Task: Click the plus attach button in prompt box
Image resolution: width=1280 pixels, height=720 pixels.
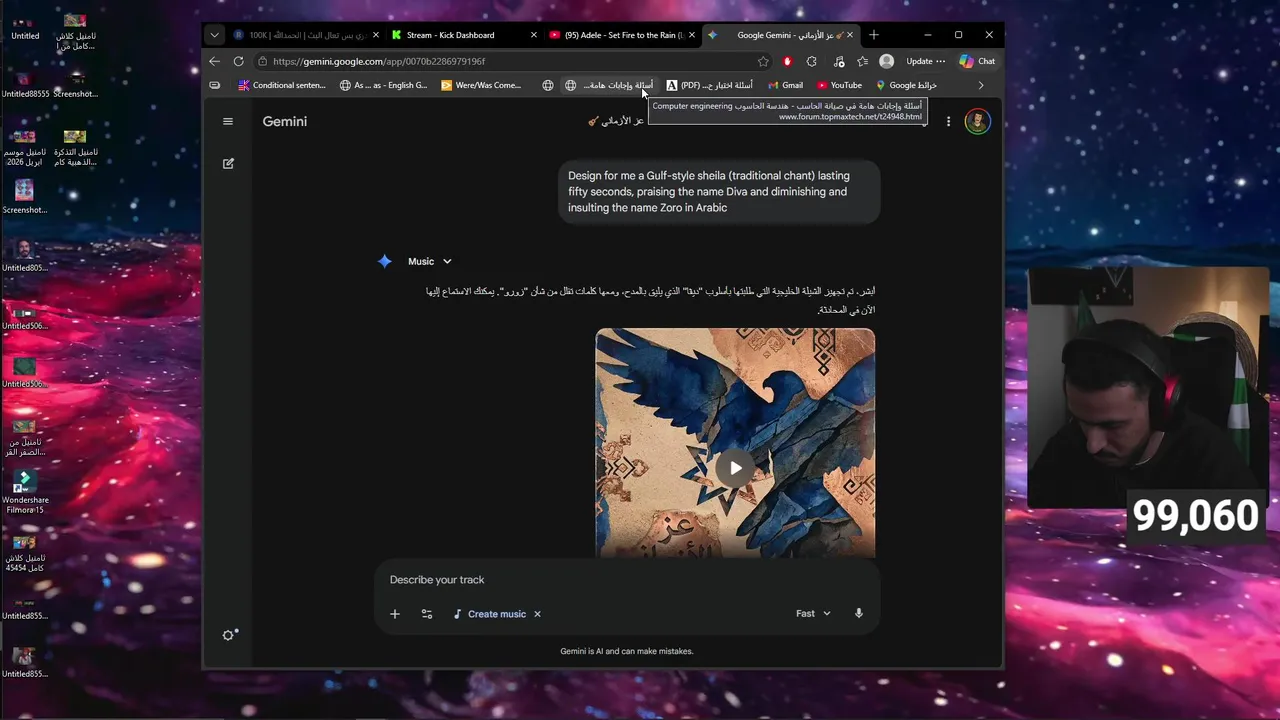Action: tap(395, 614)
